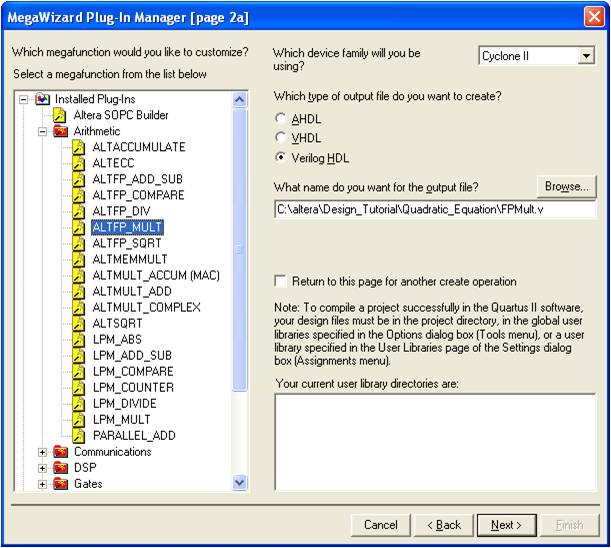Click the ALTFP_MULT megafunction icon
This screenshot has width=611, height=548.
point(78,228)
